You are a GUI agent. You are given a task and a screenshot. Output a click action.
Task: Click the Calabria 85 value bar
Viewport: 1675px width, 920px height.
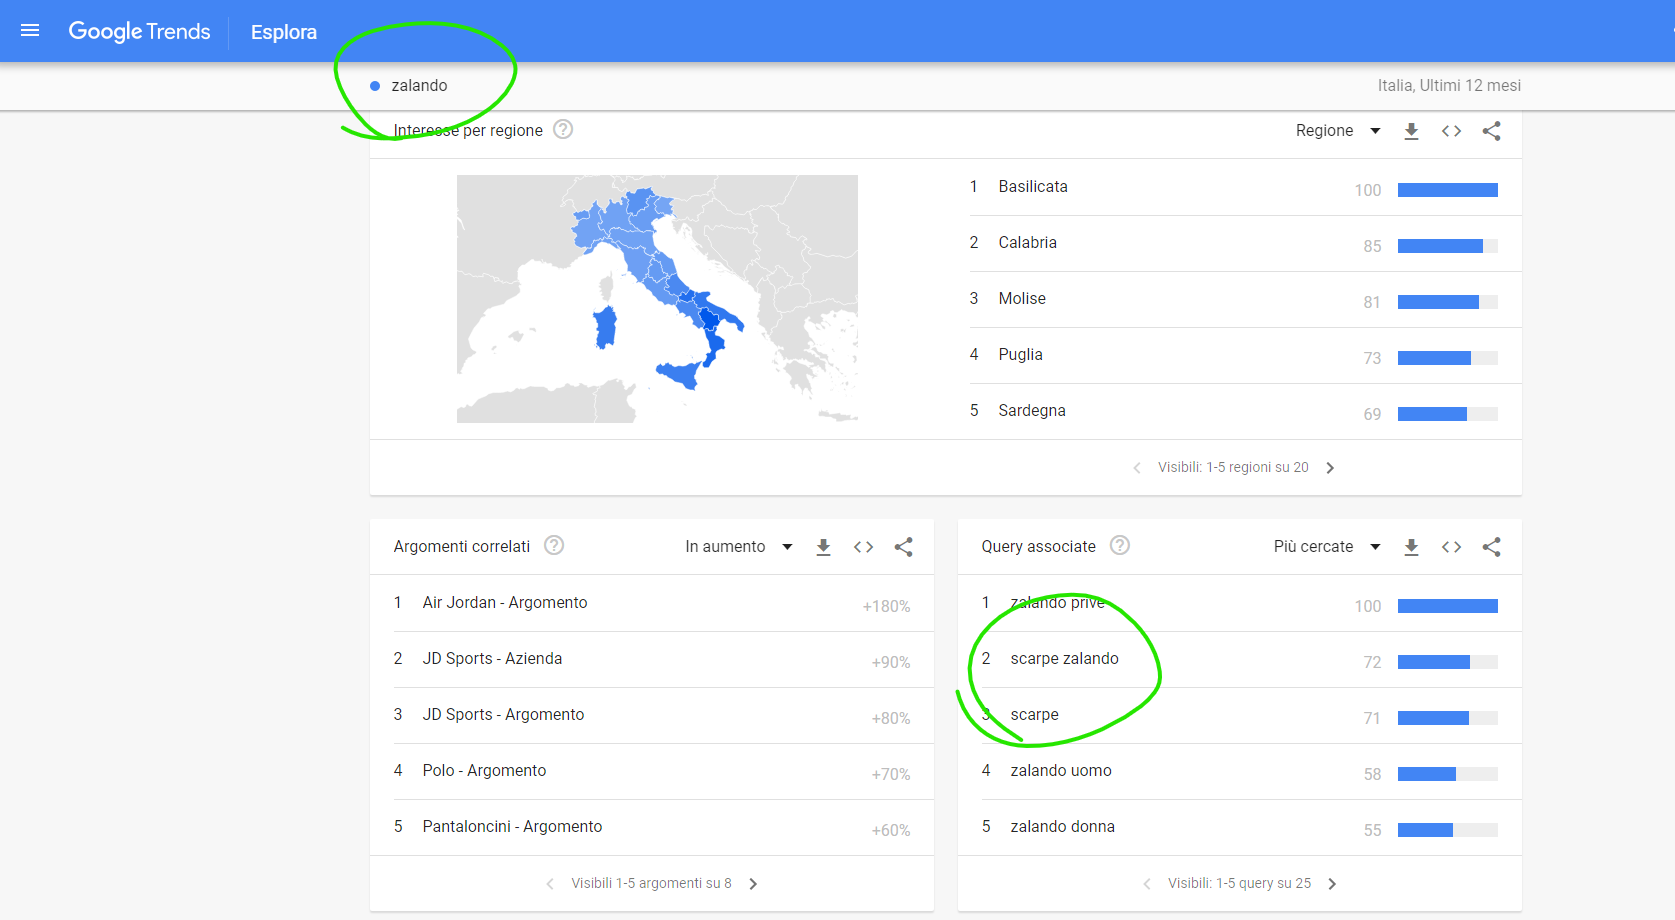[1447, 246]
